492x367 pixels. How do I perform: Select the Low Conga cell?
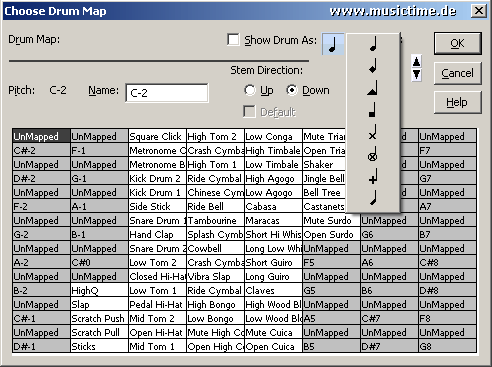pos(273,136)
